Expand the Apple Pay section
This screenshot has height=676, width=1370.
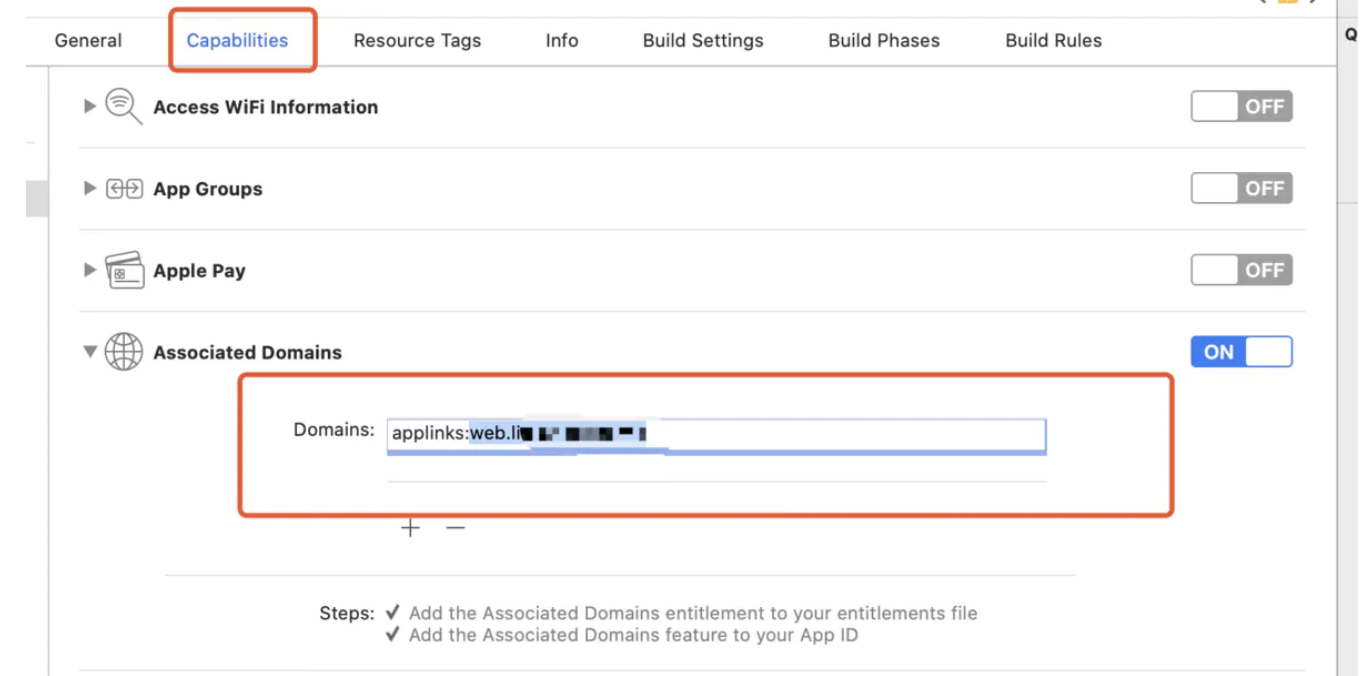pyautogui.click(x=90, y=270)
